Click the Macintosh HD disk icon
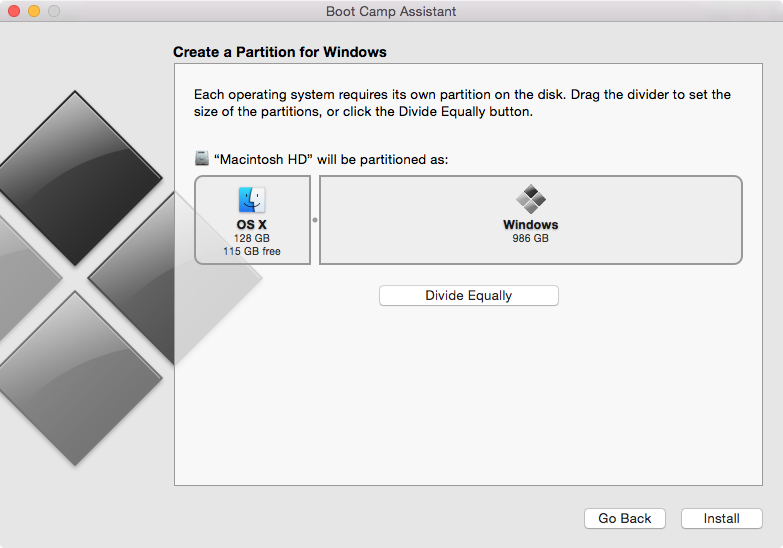 coord(202,158)
